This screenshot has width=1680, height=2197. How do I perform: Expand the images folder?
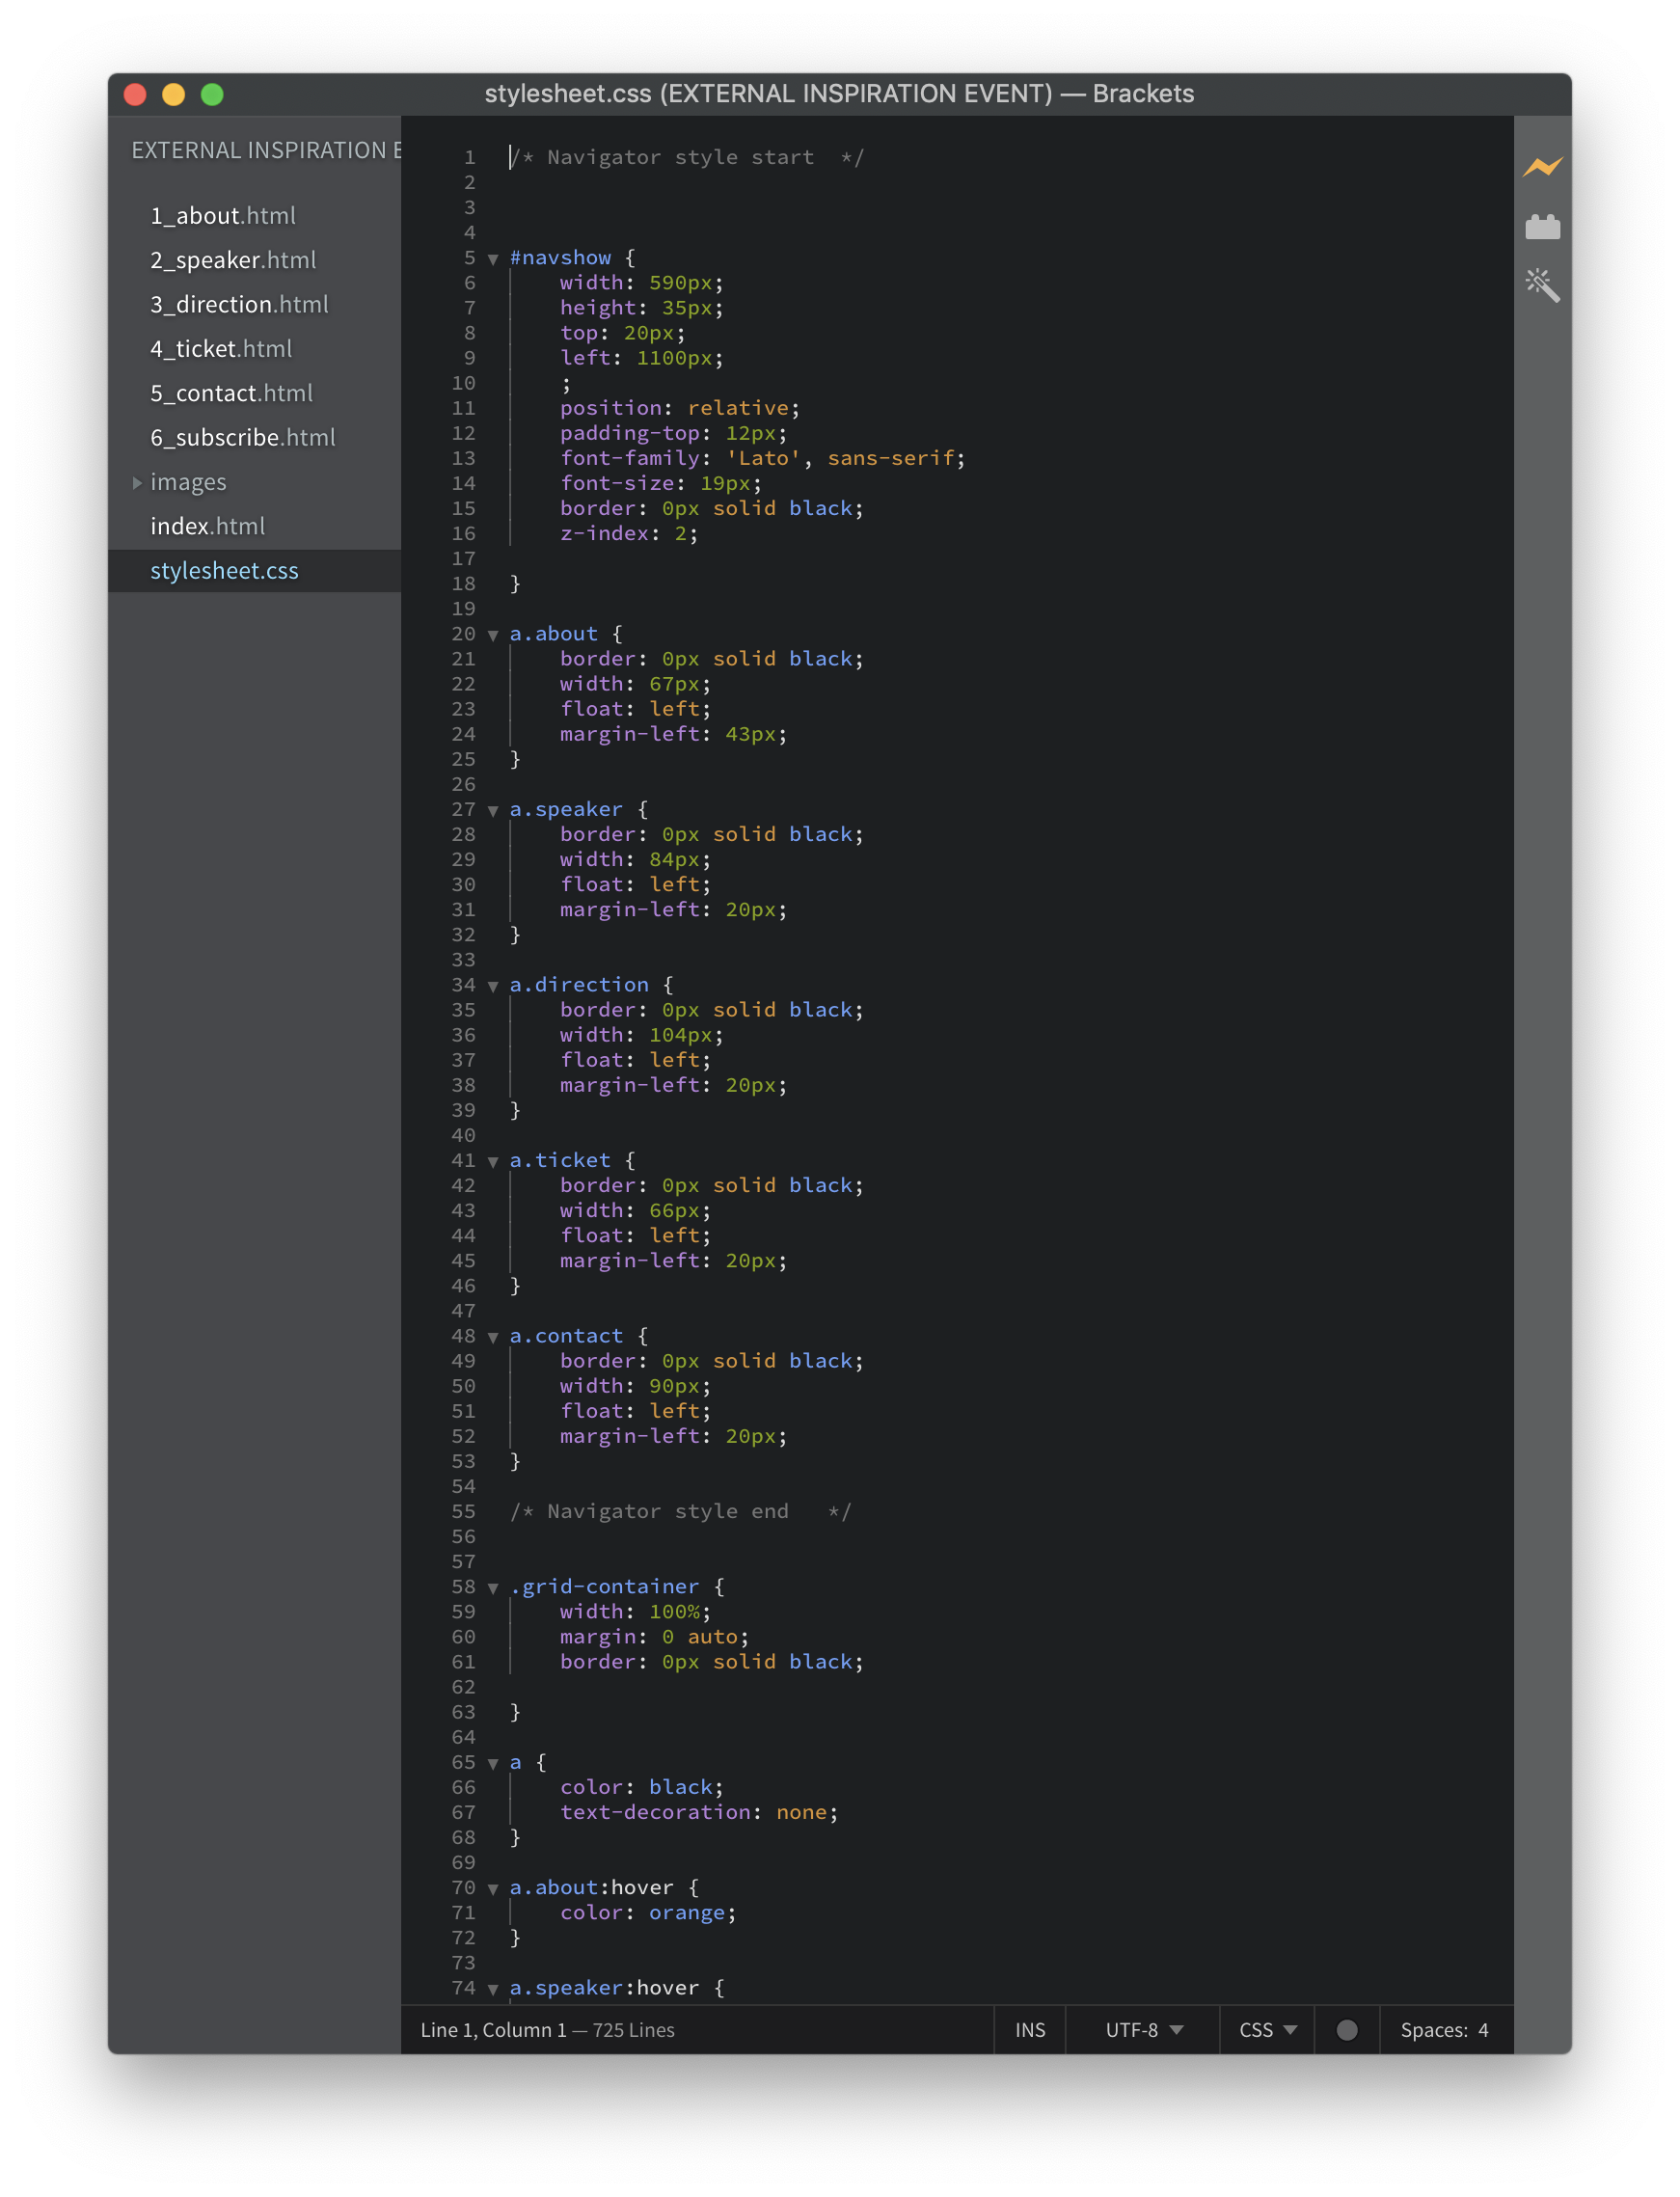coord(187,482)
